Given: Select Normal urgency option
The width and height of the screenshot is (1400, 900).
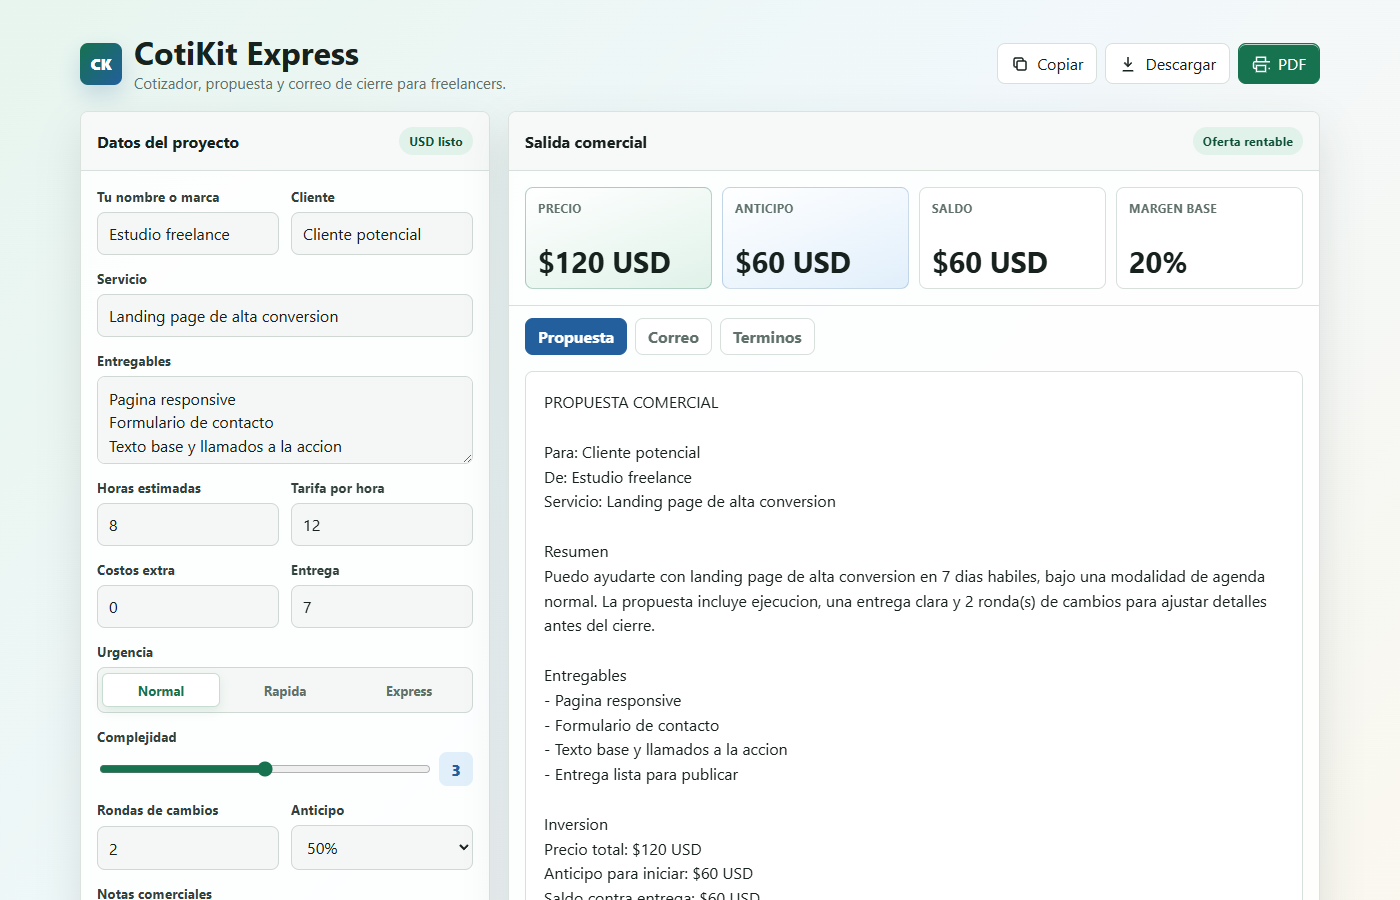Looking at the screenshot, I should [161, 691].
